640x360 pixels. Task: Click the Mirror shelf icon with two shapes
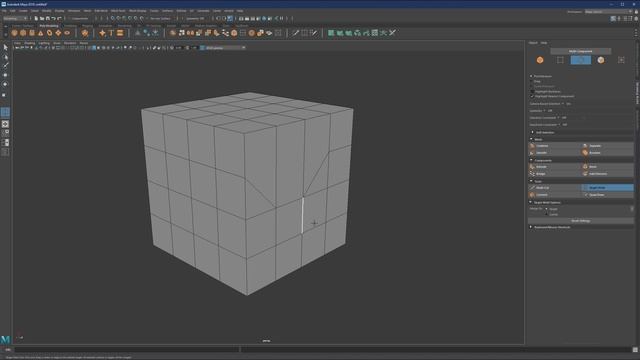[x=190, y=33]
